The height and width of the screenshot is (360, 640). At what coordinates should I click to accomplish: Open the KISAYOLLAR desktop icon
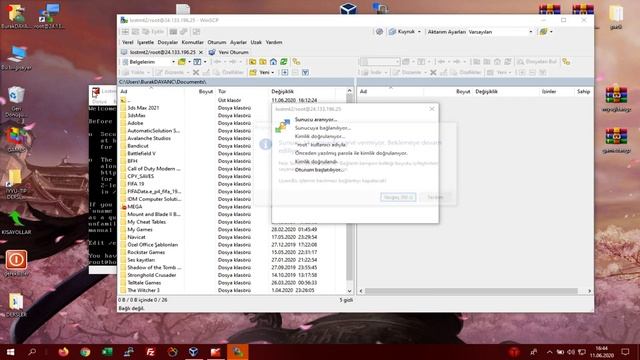(16, 222)
